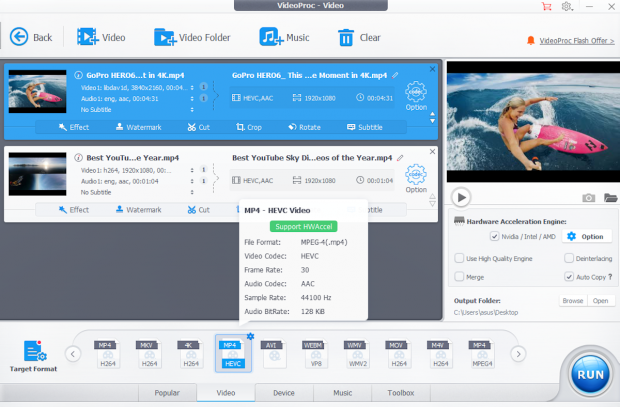This screenshot has width=620, height=407.
Task: Show info for Best YouTu...e Year.mp4
Action: coord(78,158)
